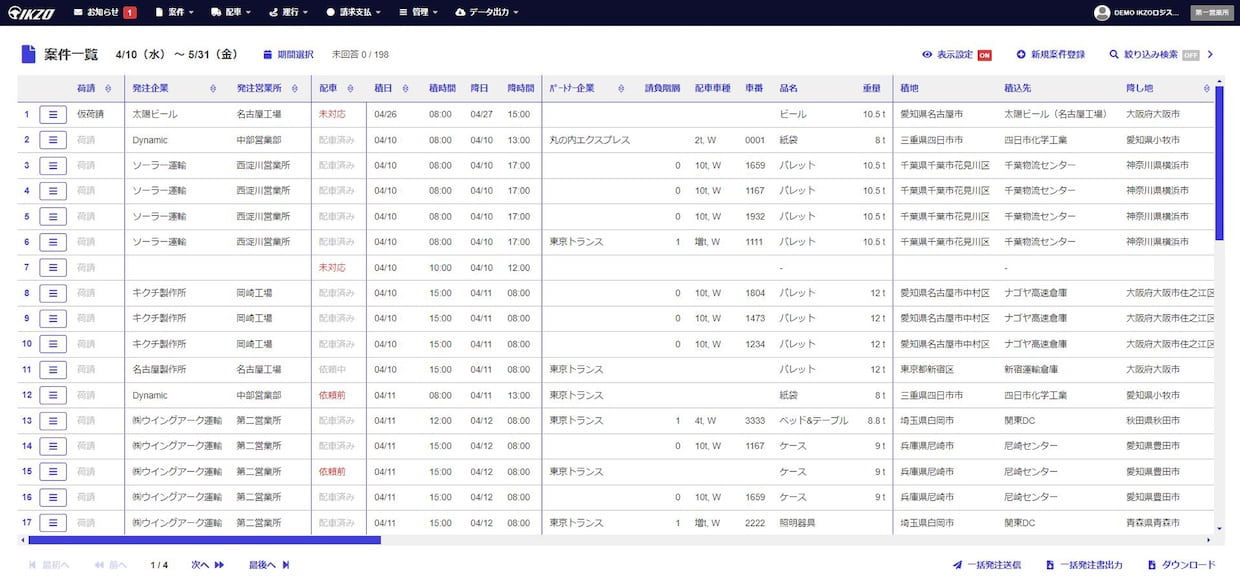
Task: Click the user avatar icon
Action: coord(1102,12)
